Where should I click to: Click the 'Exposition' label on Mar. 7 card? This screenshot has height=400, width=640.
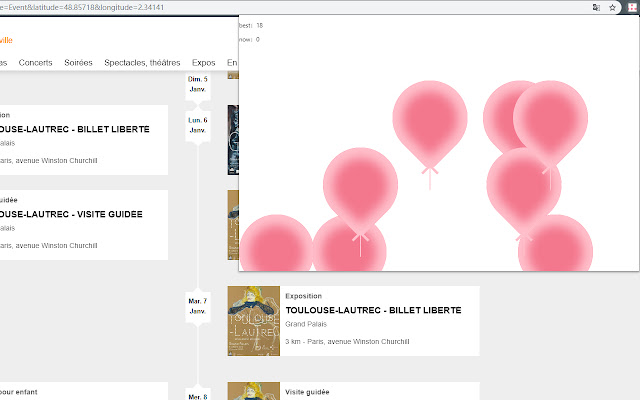pos(303,296)
